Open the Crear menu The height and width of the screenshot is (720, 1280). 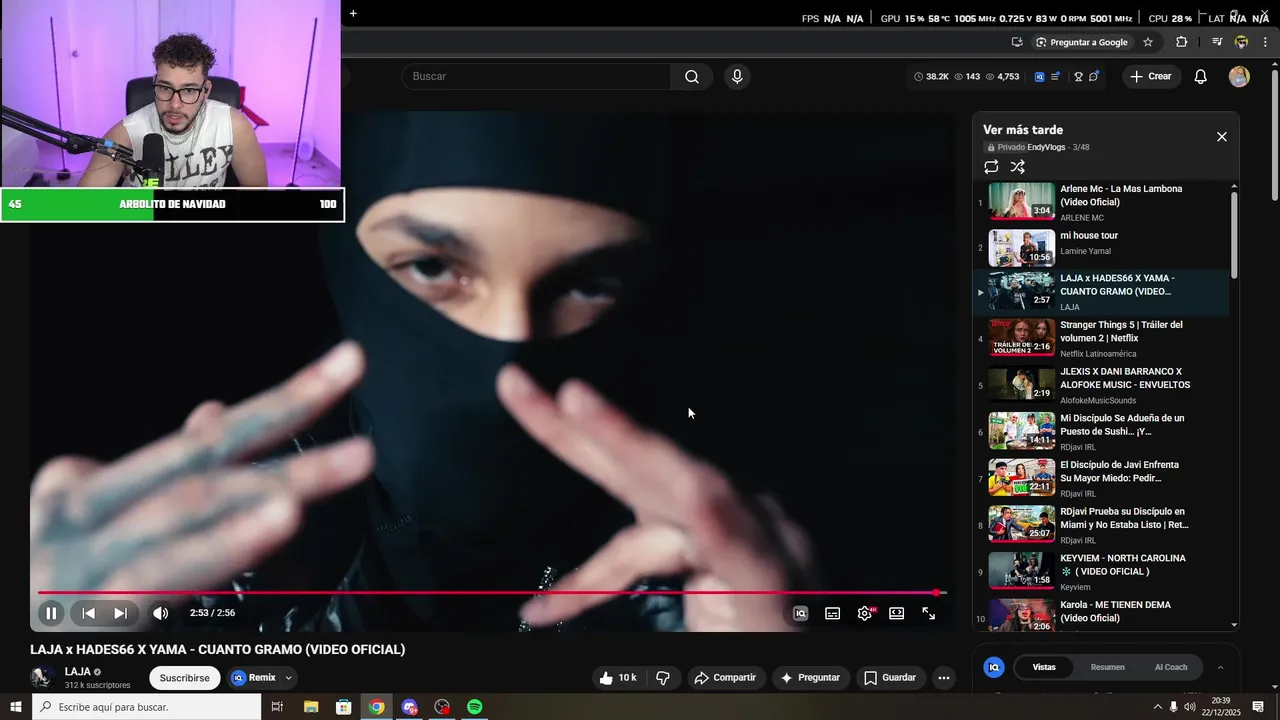[x=1150, y=77]
